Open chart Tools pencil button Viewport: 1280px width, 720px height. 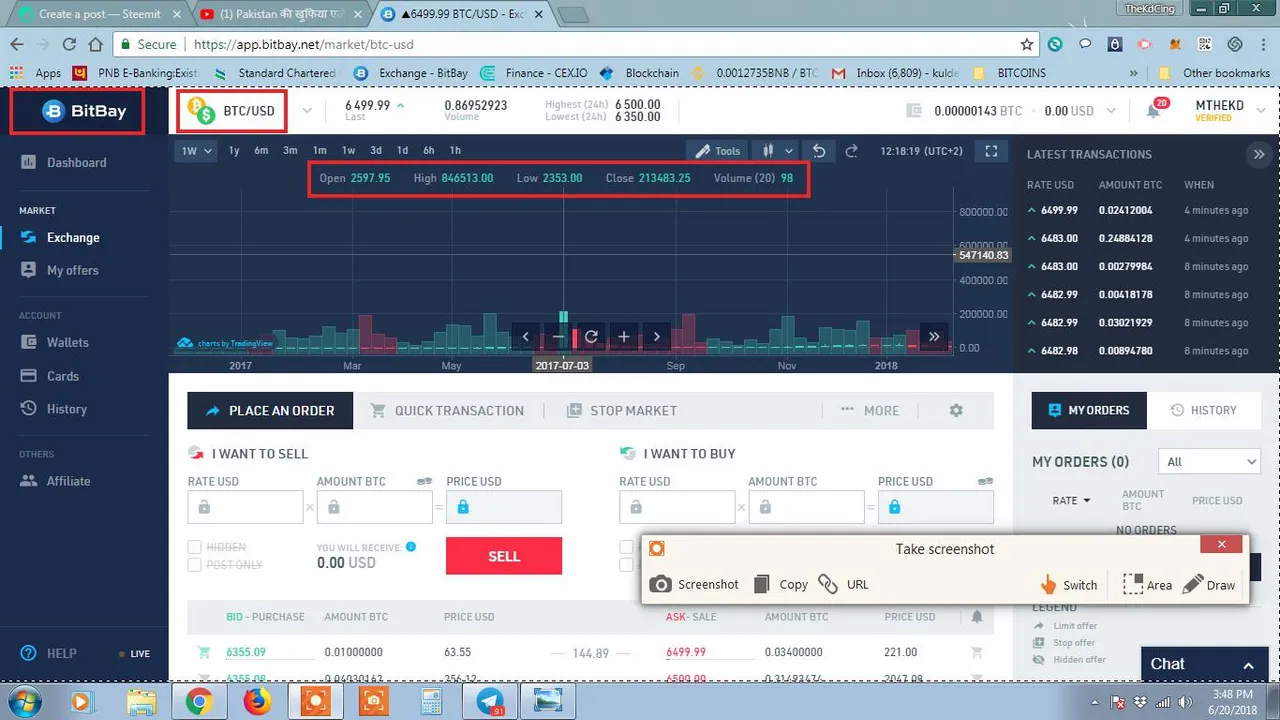tap(718, 151)
